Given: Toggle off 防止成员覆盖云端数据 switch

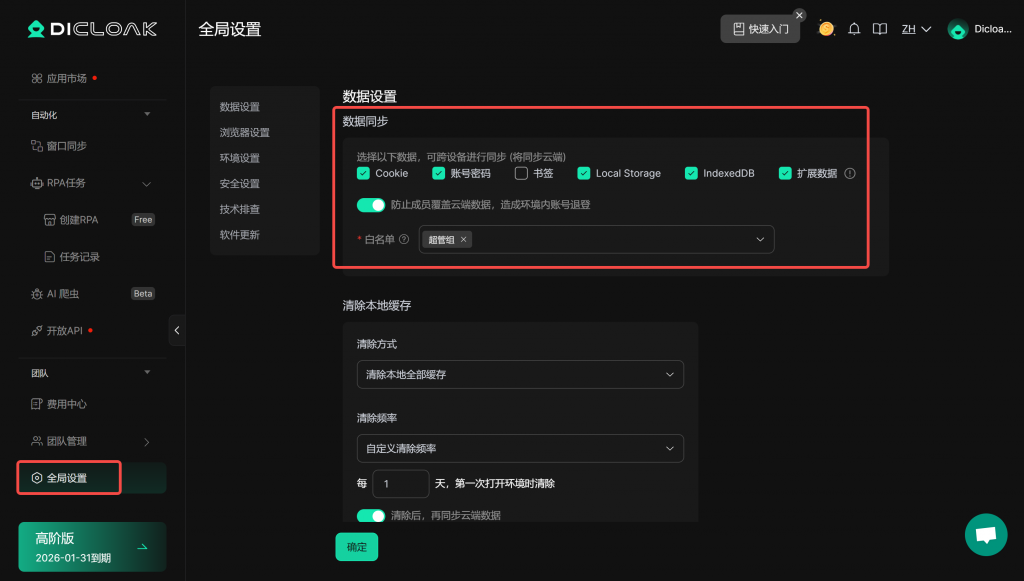Looking at the screenshot, I should (x=371, y=205).
